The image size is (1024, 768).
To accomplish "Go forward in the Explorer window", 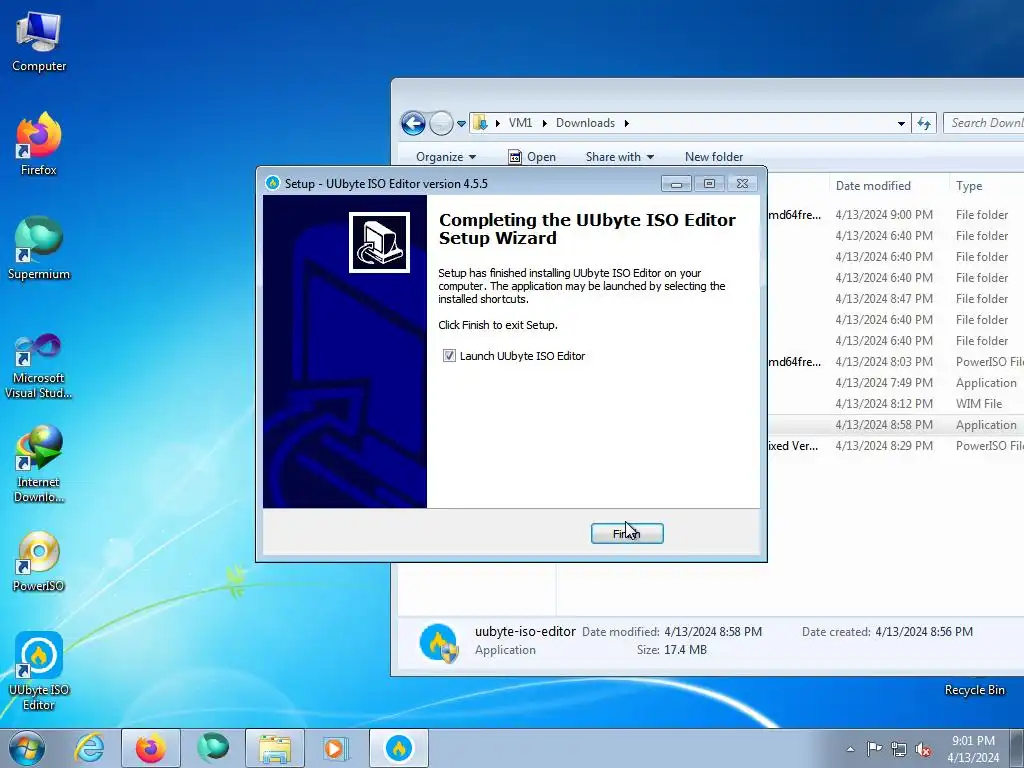I will 441,123.
